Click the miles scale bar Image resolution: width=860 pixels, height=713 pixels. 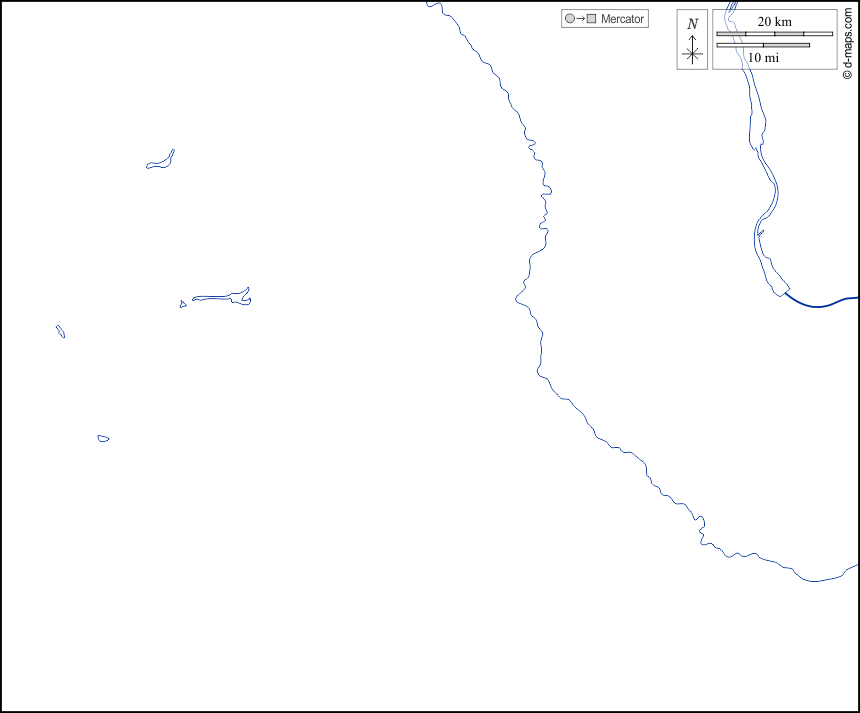763,45
